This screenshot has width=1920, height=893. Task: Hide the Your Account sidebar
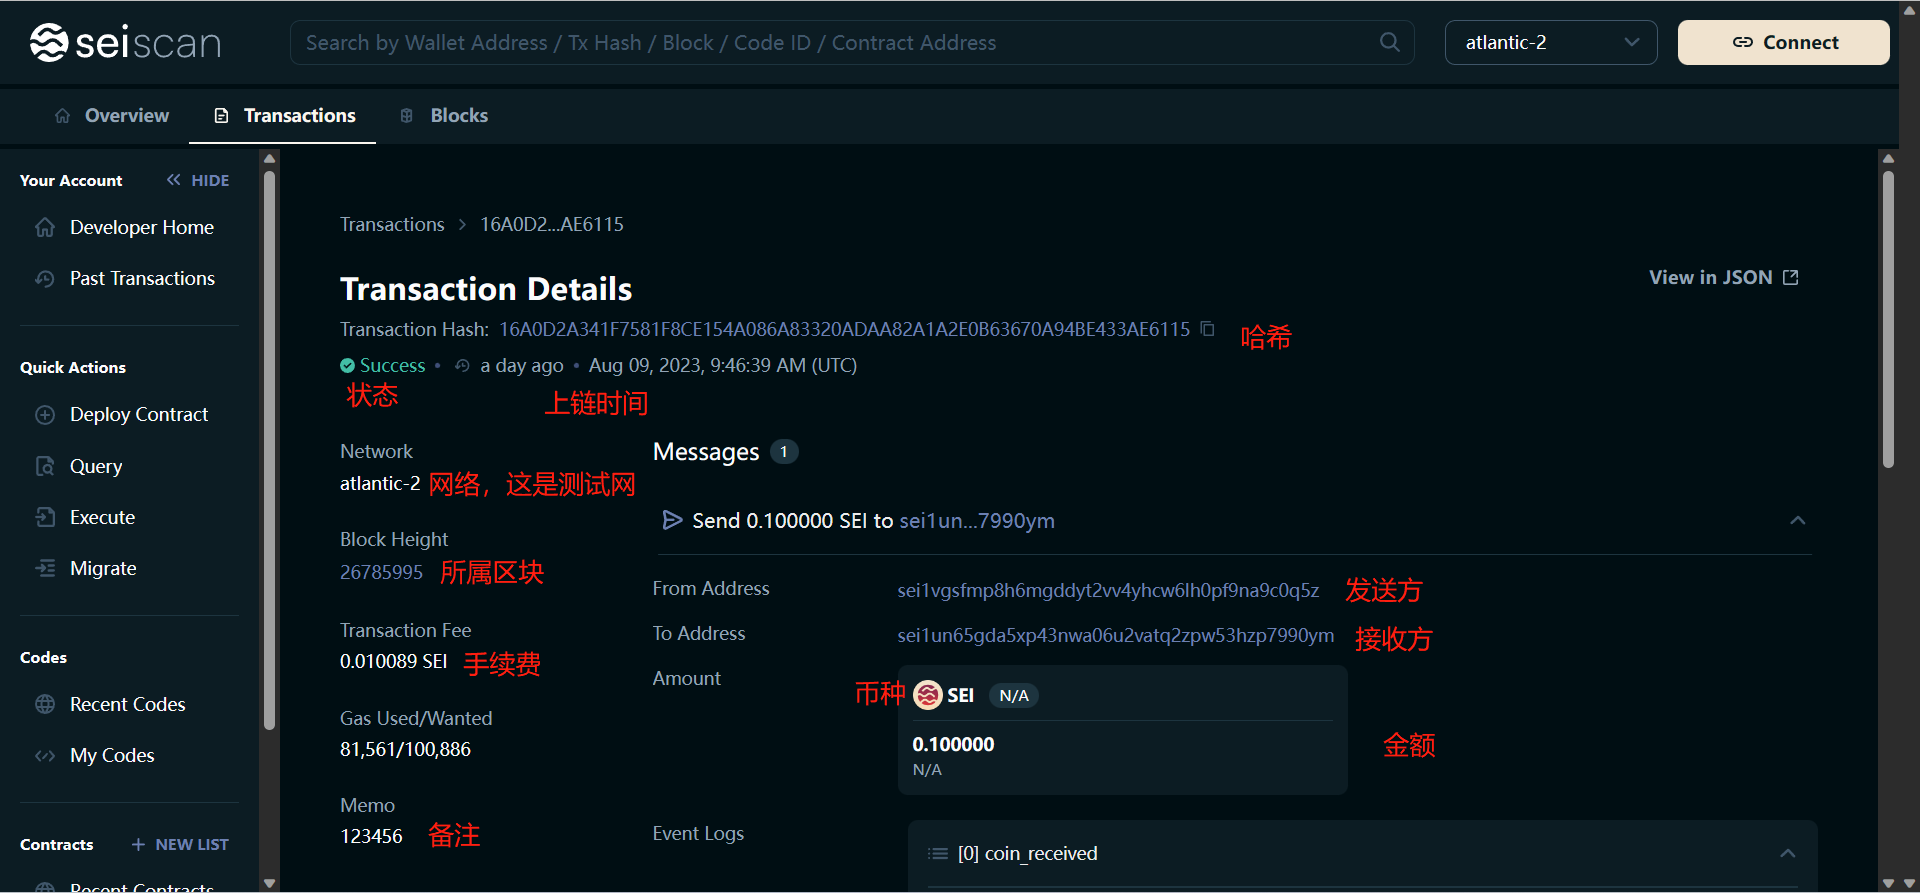click(197, 180)
